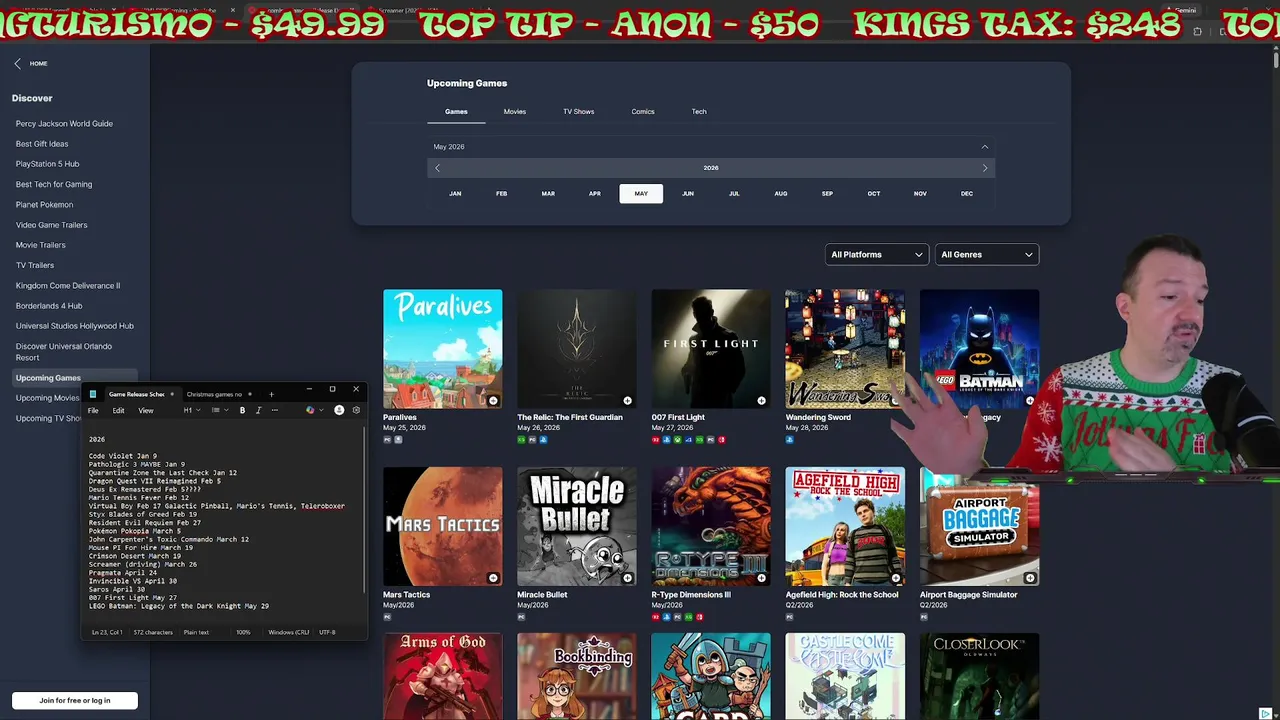Click plus icon on 007 First Light cover
This screenshot has height=720, width=1280.
point(761,401)
